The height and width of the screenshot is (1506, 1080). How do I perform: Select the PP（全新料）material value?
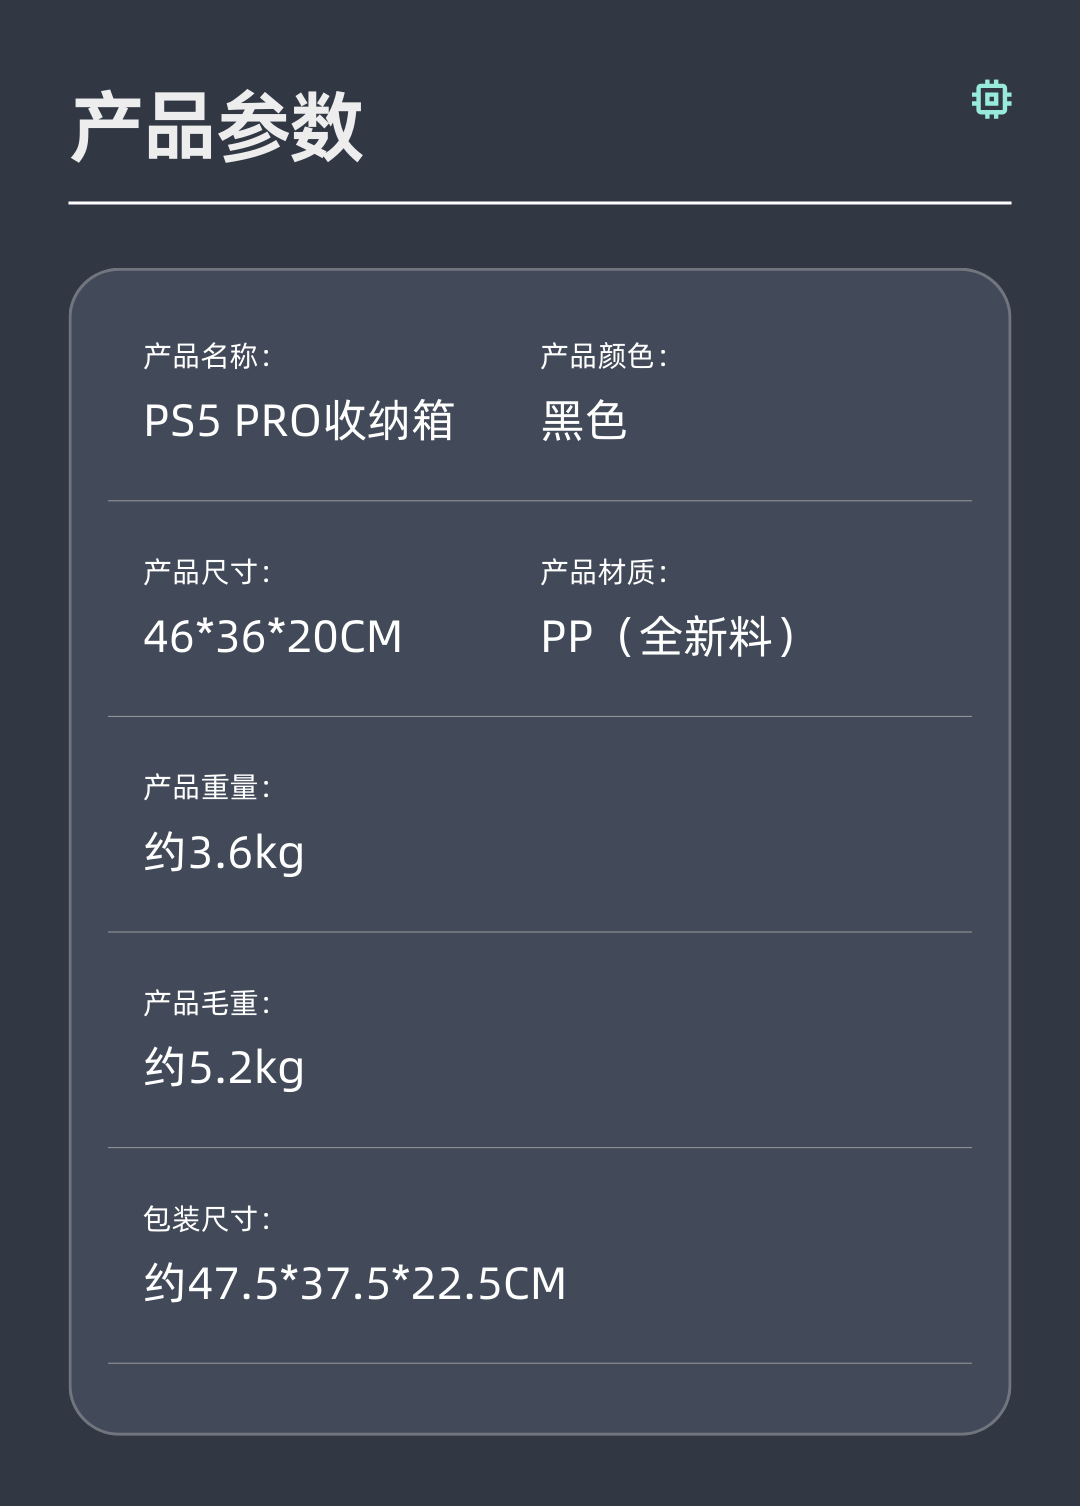click(x=668, y=637)
